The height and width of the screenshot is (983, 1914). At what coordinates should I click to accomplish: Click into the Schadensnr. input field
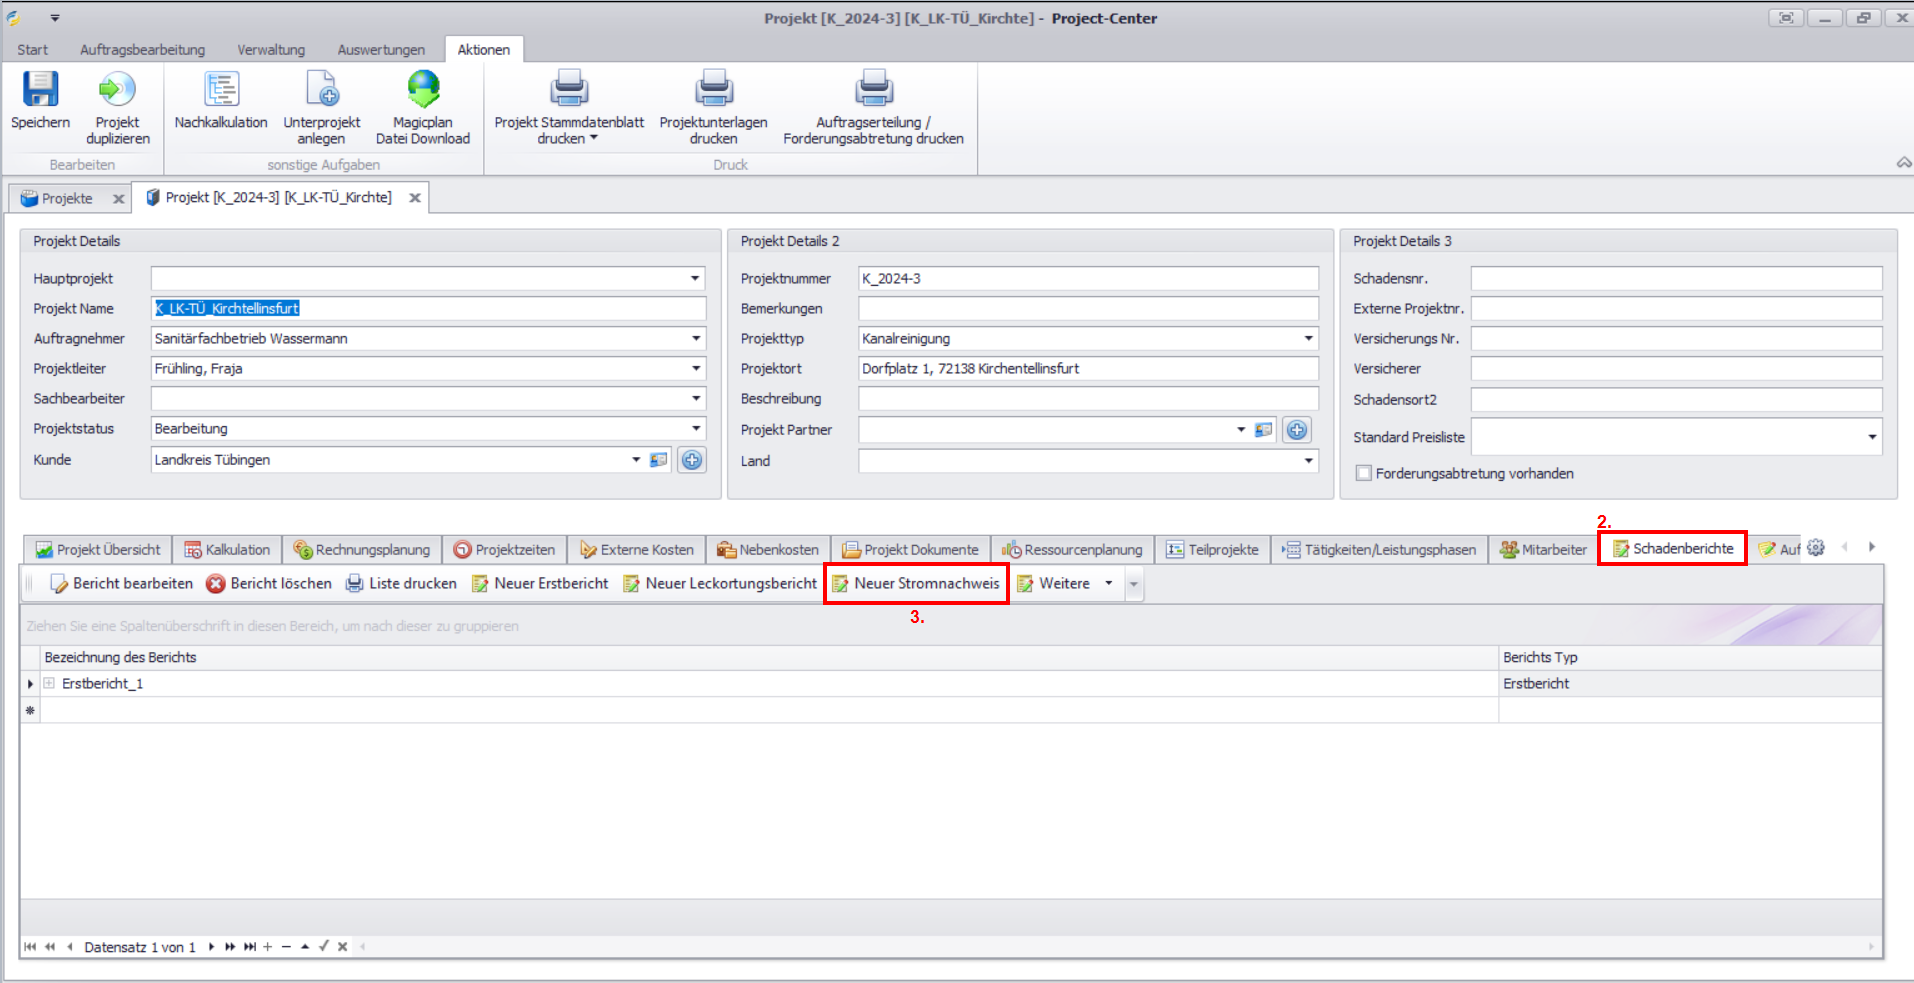point(1676,279)
